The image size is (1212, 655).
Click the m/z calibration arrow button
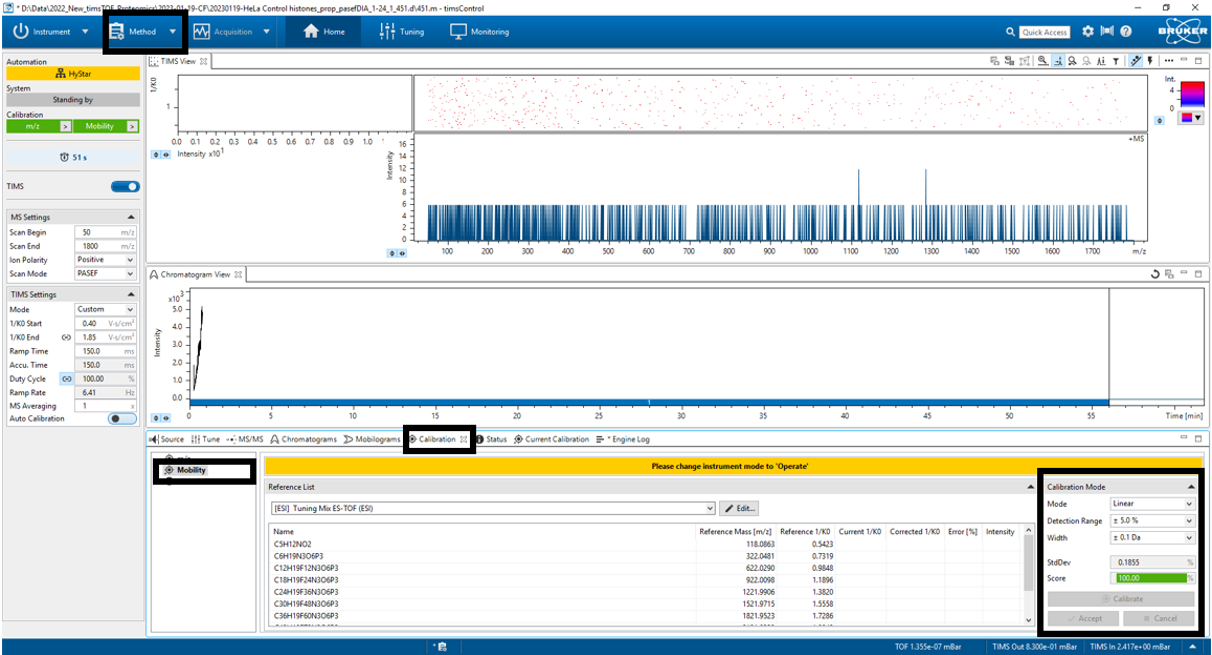(65, 127)
